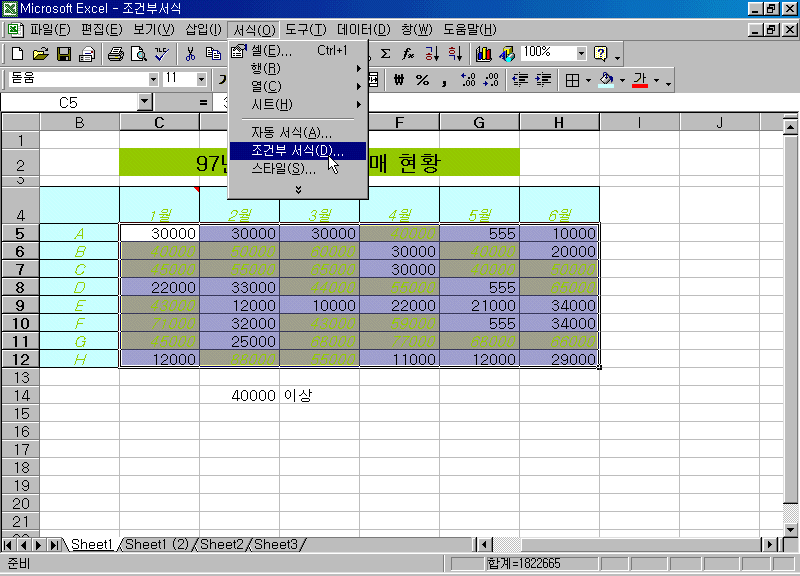Click the Cut scissors icon
The width and height of the screenshot is (800, 576).
[x=189, y=54]
